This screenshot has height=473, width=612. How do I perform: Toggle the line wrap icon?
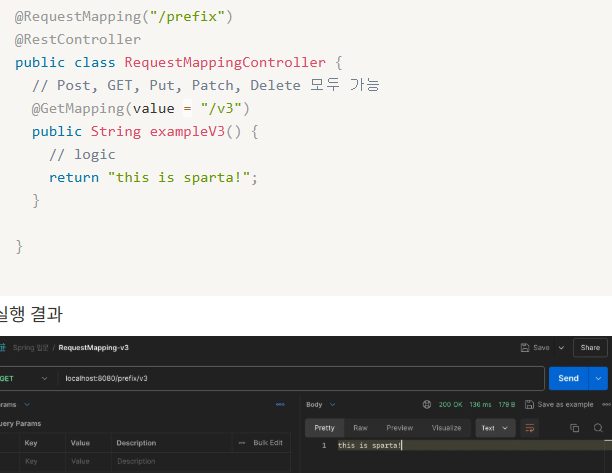click(530, 428)
